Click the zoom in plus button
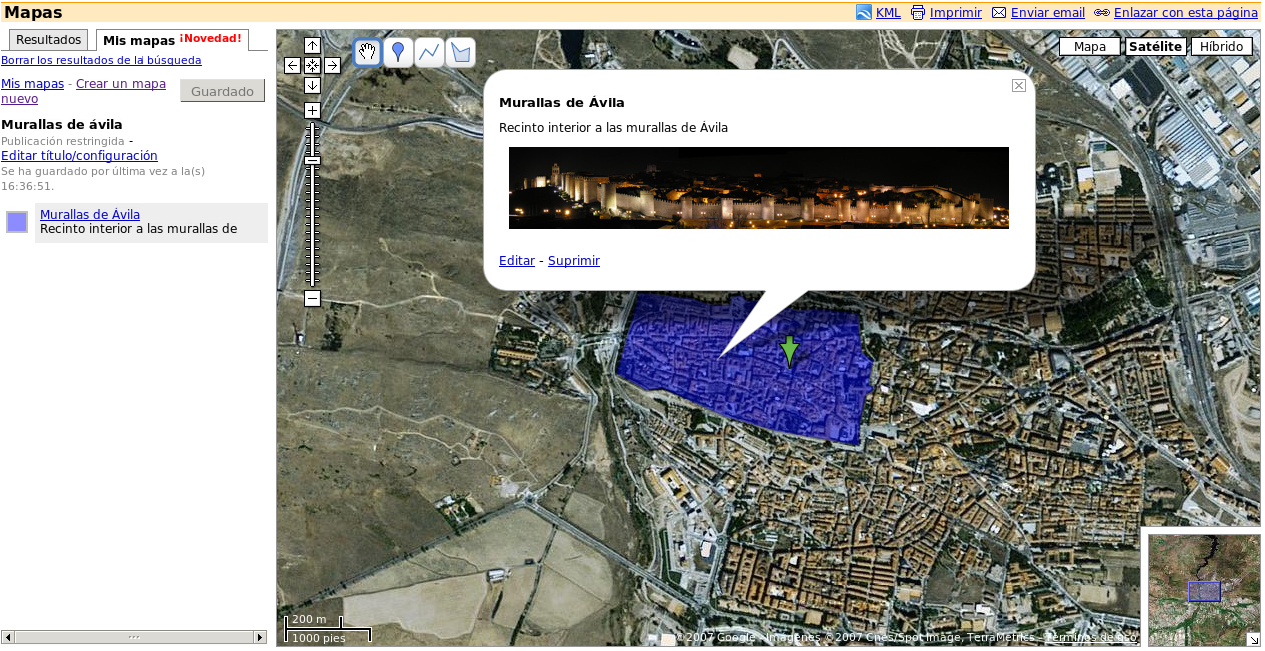The height and width of the screenshot is (651, 1265). click(312, 110)
